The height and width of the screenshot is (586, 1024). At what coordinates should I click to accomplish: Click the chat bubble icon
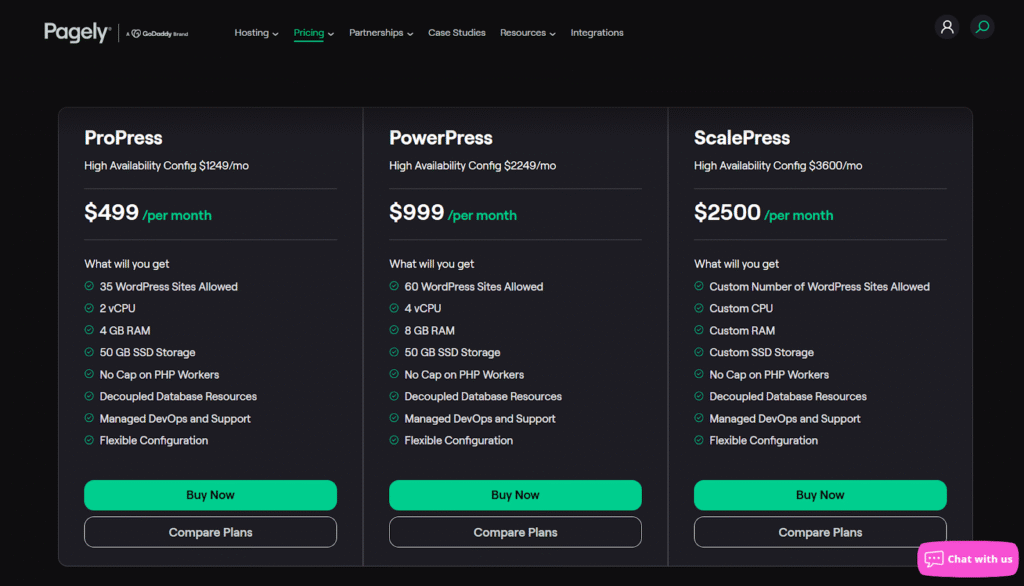pos(934,559)
